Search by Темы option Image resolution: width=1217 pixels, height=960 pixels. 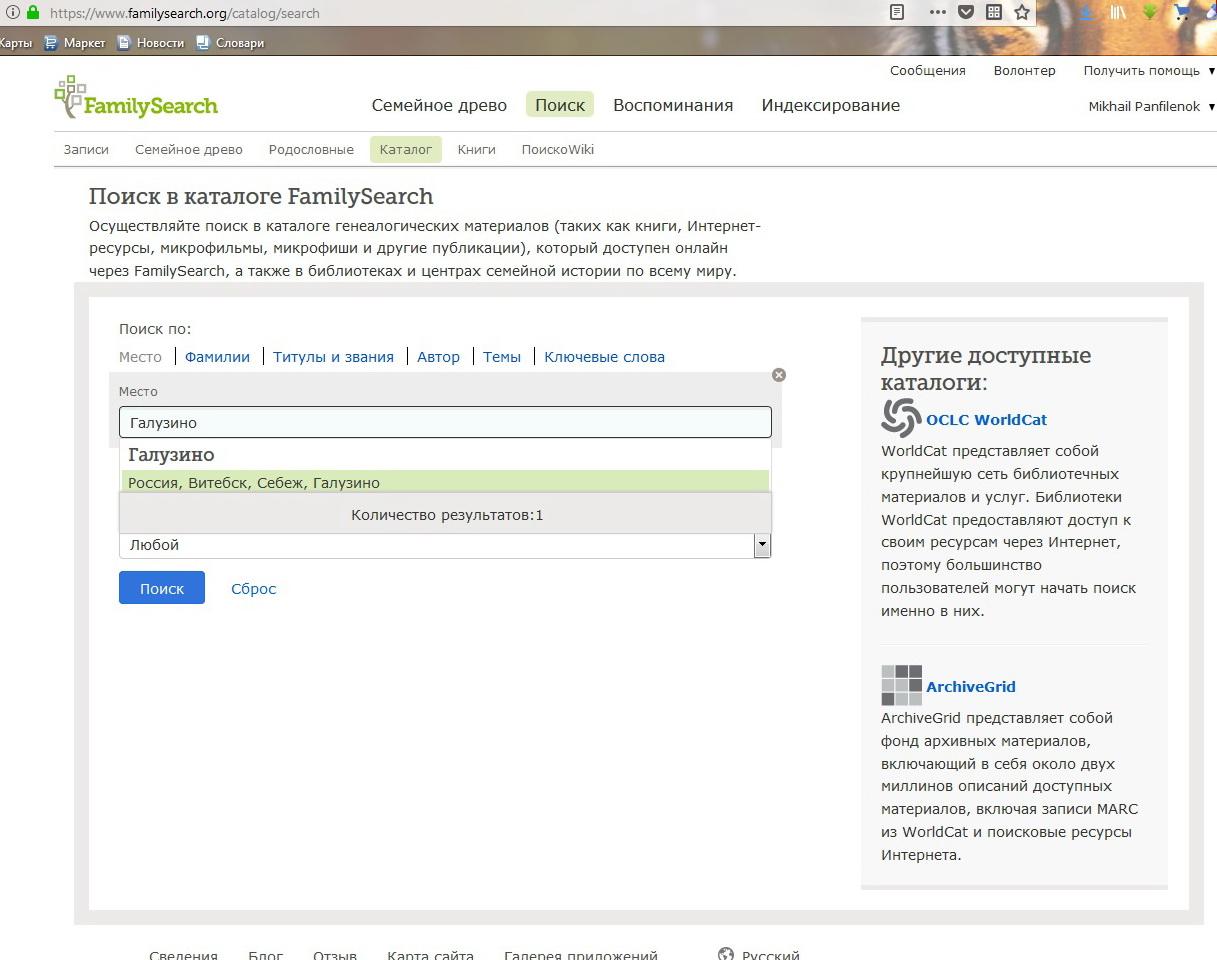(502, 357)
